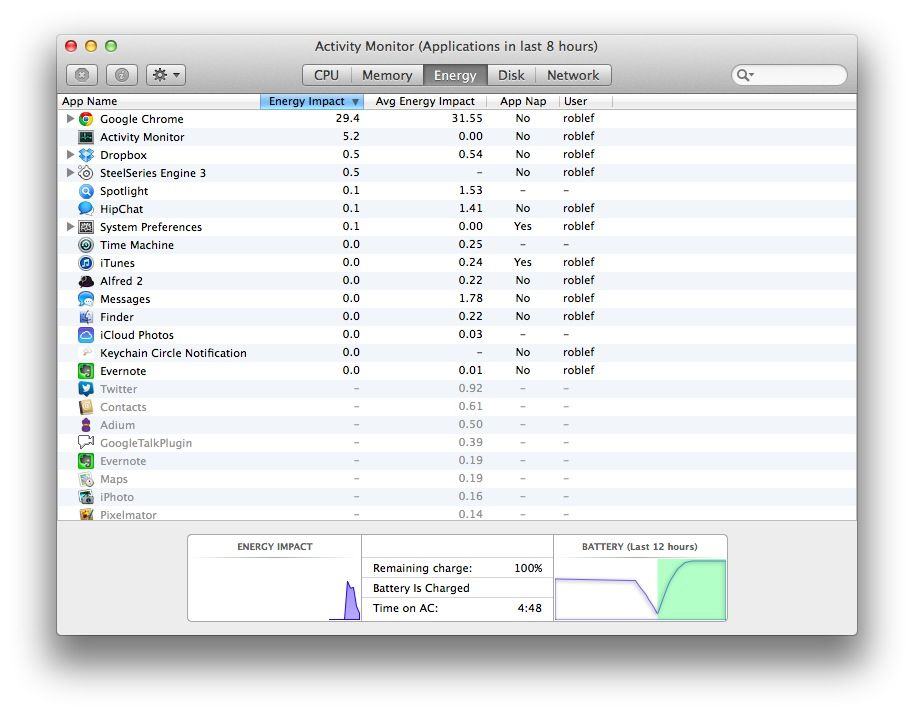Click the Dropbox icon in the list

click(88, 155)
